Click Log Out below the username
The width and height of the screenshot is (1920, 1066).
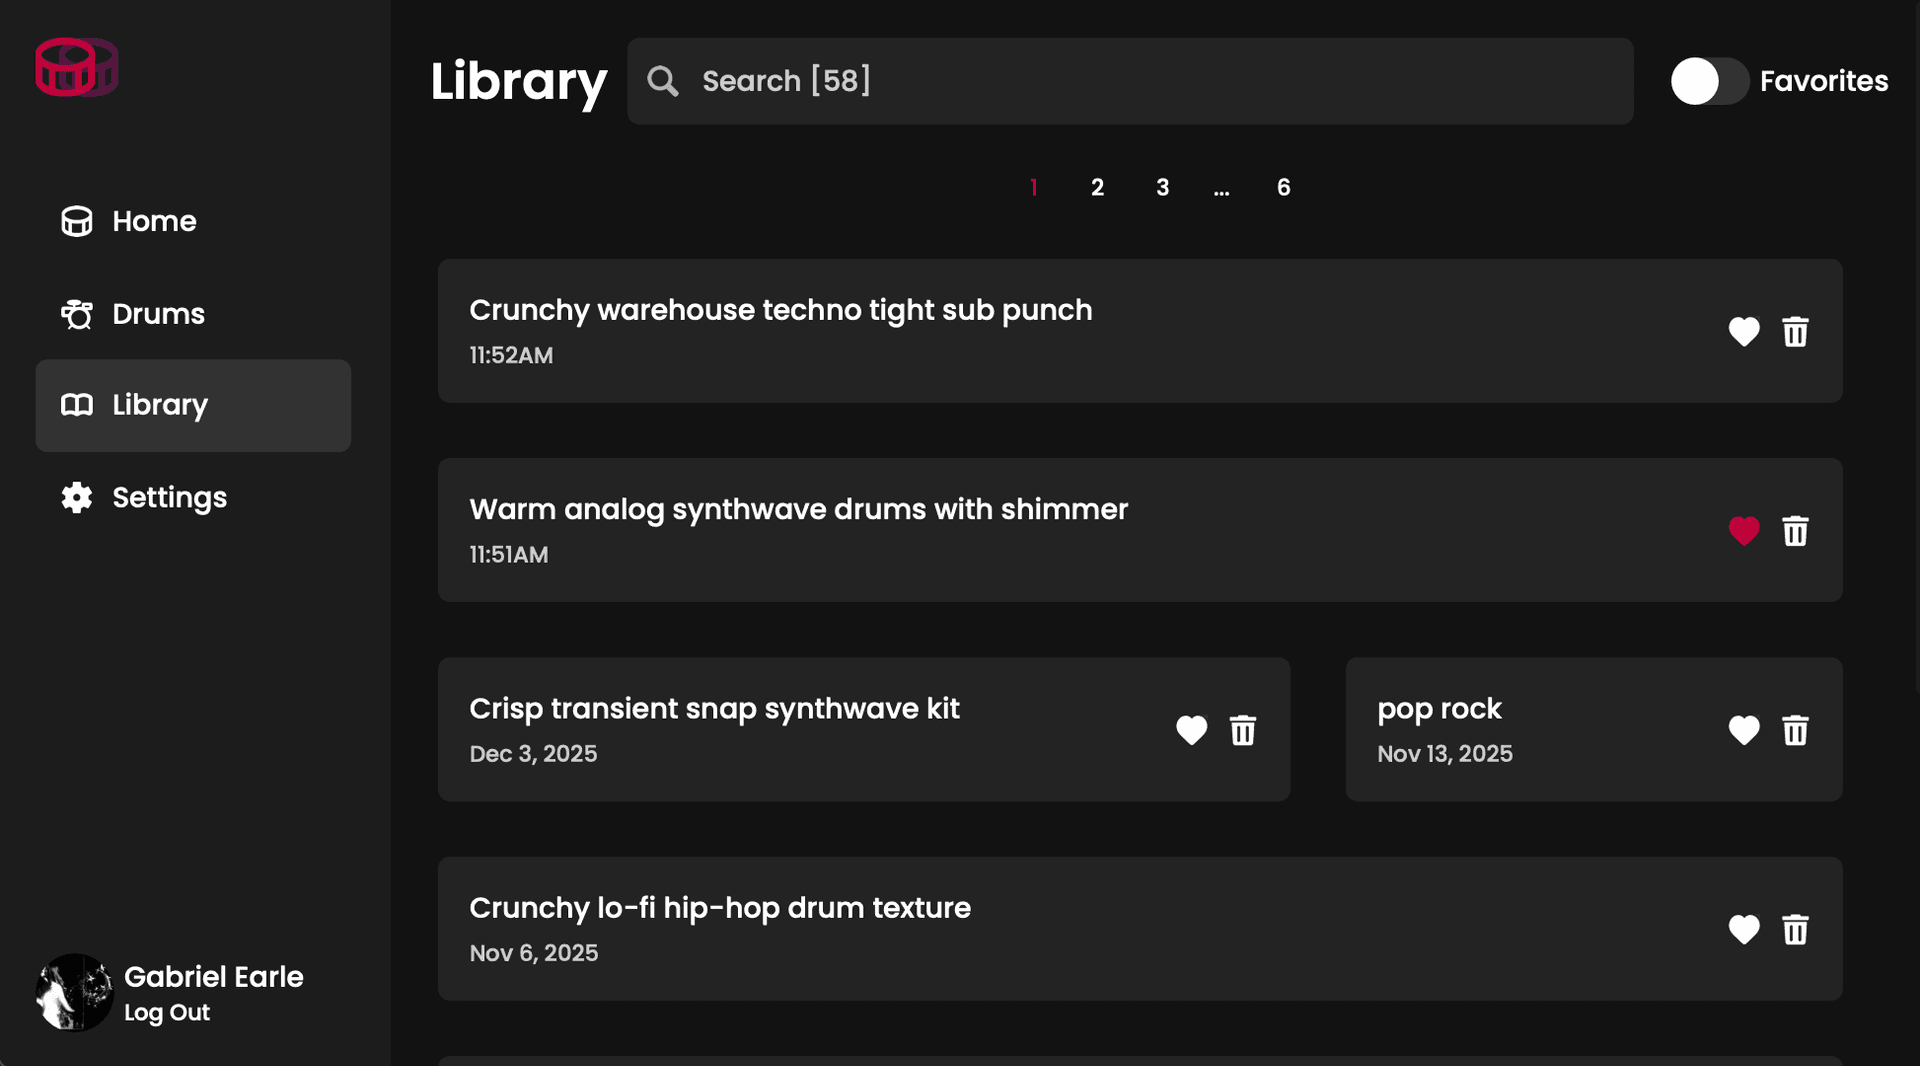click(x=166, y=1012)
